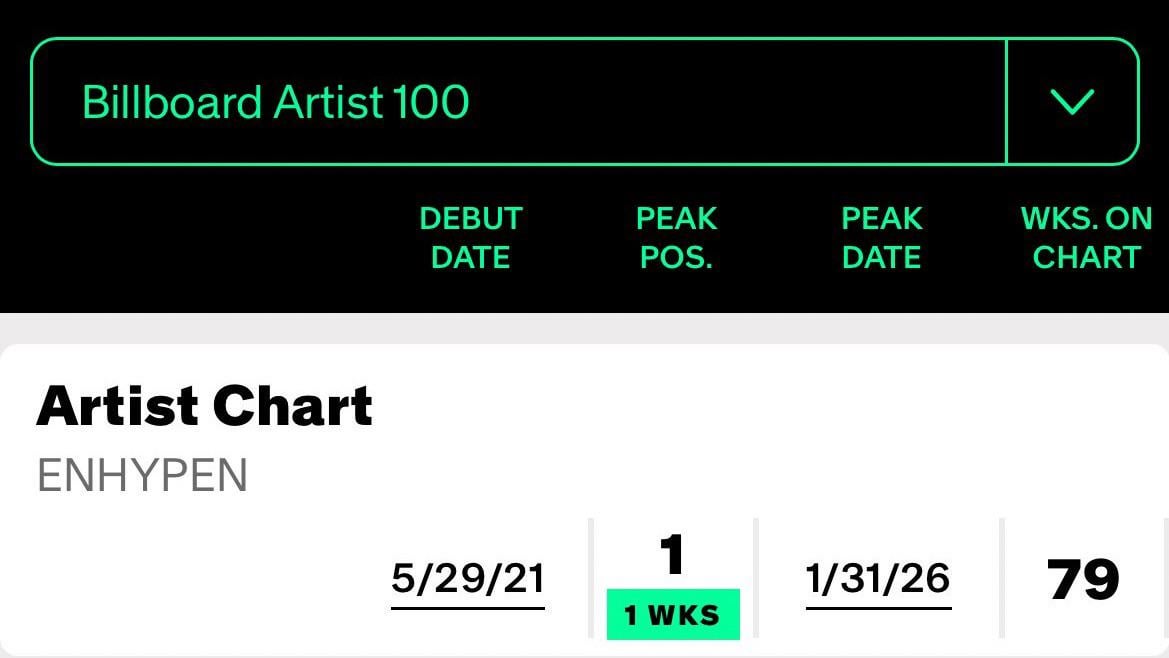Screen dimensions: 1169x658
Task: Select the DEBUT DATE column header
Action: 470,237
